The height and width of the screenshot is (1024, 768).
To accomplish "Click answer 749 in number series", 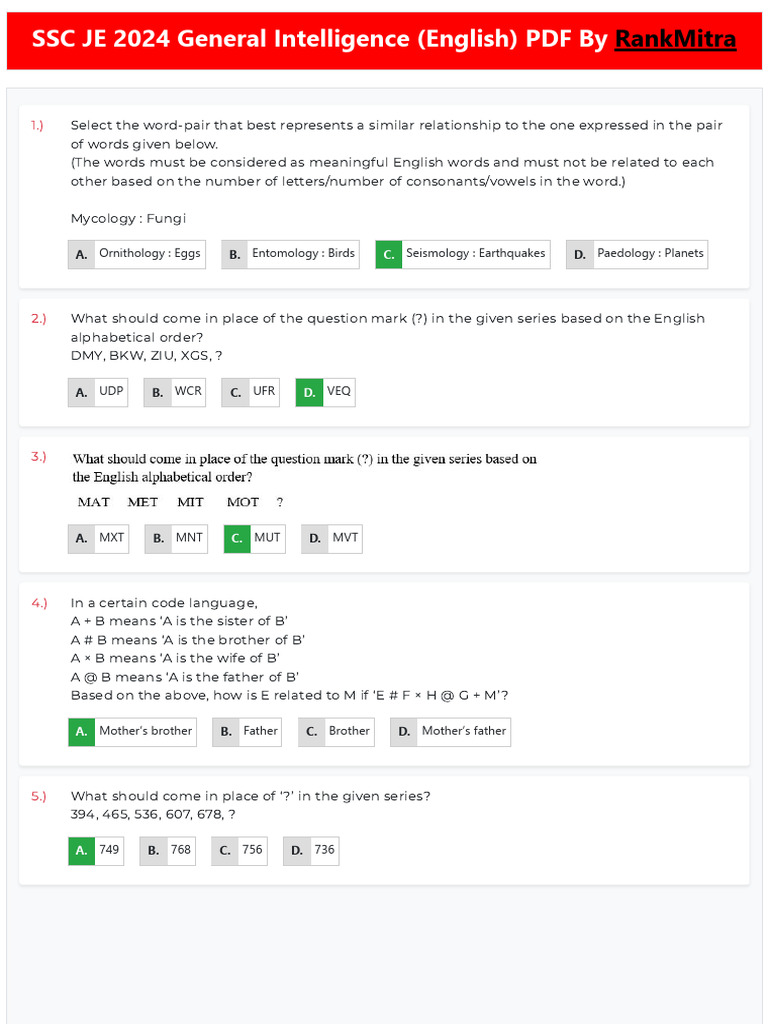I will click(x=96, y=850).
